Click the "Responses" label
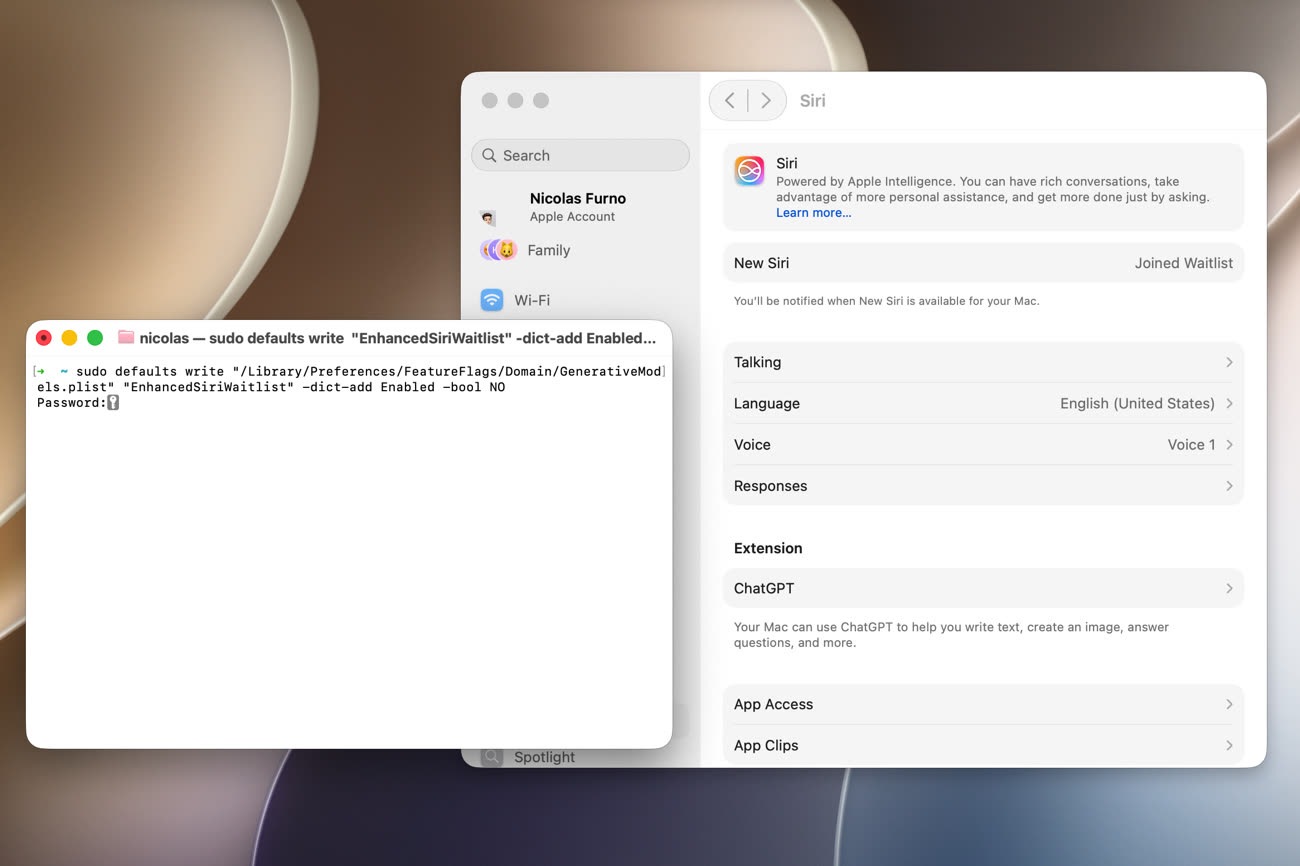This screenshot has height=866, width=1300. (771, 485)
